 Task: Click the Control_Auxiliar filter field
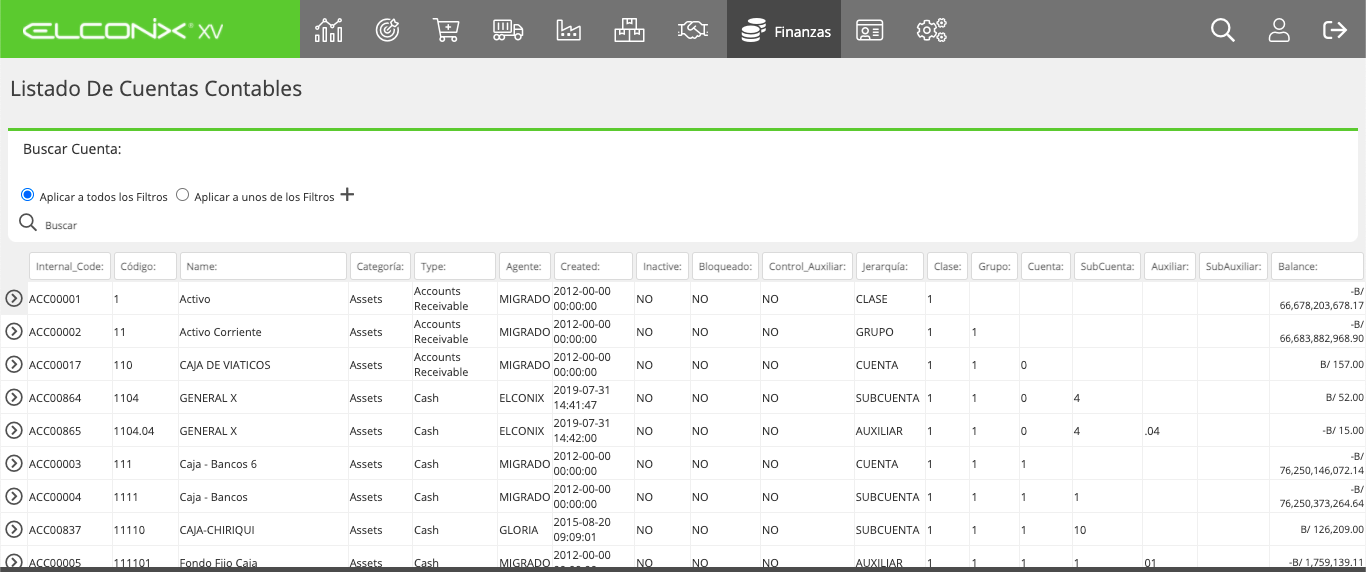807,266
